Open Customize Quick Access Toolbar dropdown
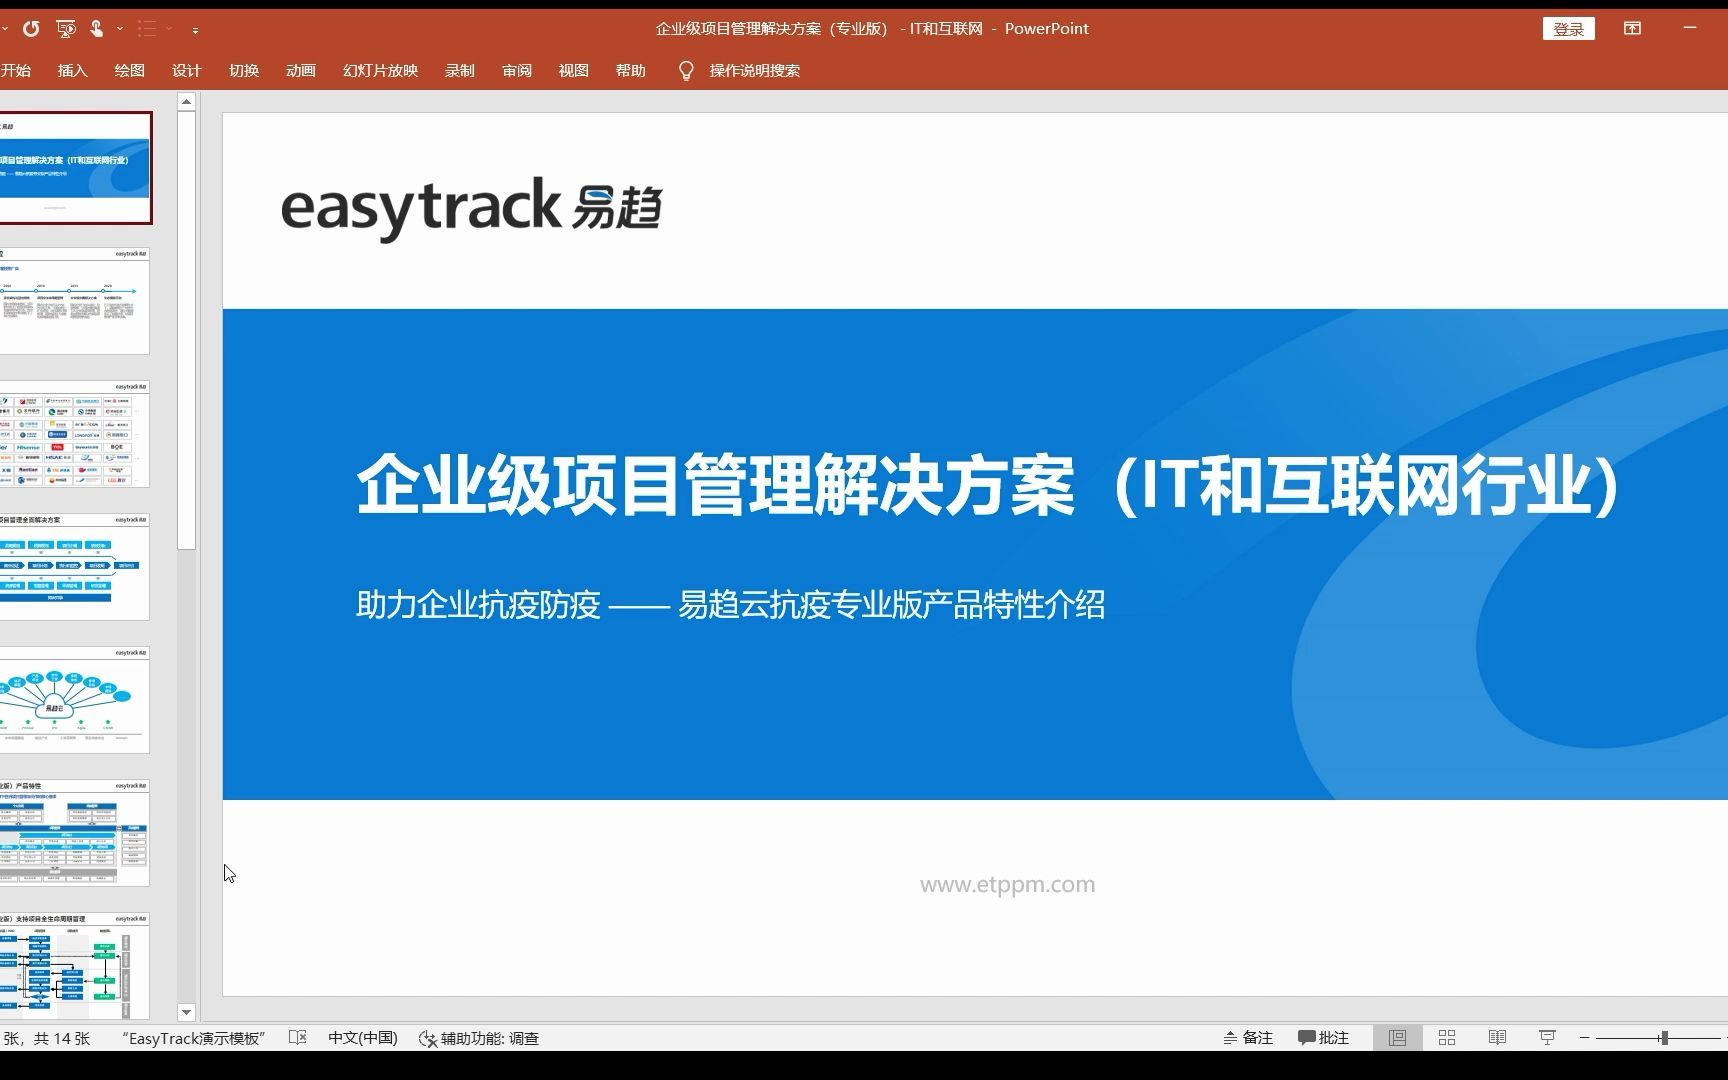Screen dimensions: 1728x1080 point(195,30)
